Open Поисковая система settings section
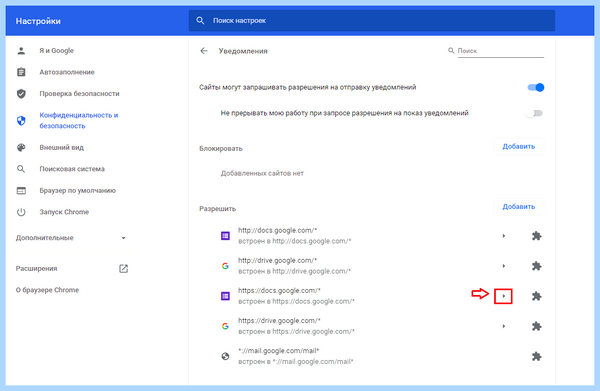The image size is (600, 391). coord(72,169)
